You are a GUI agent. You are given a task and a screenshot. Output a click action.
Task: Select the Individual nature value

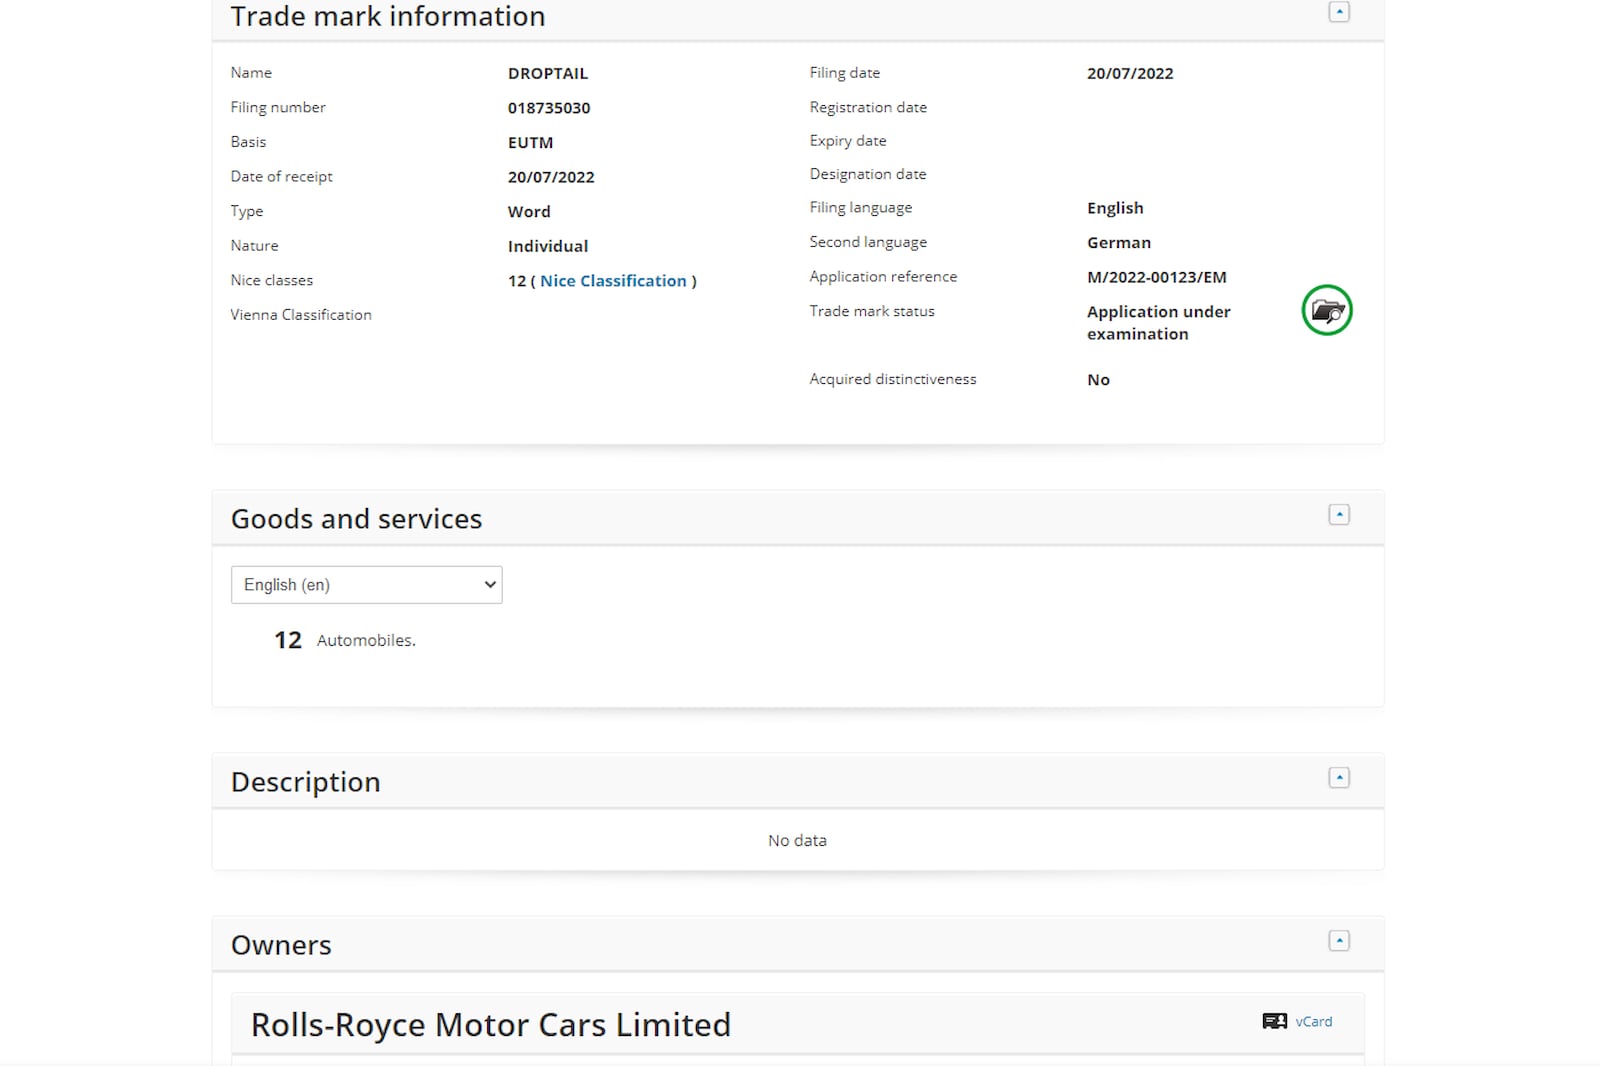(x=548, y=246)
